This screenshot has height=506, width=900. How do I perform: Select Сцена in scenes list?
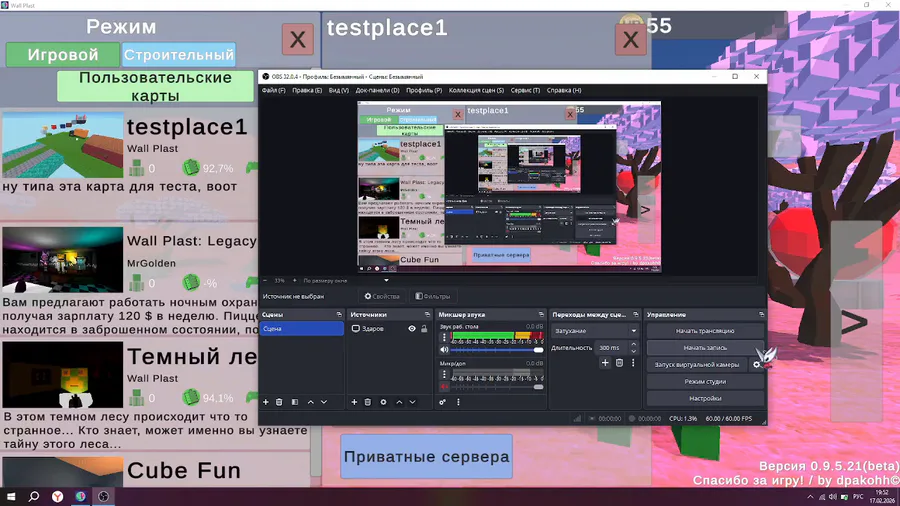(x=301, y=329)
